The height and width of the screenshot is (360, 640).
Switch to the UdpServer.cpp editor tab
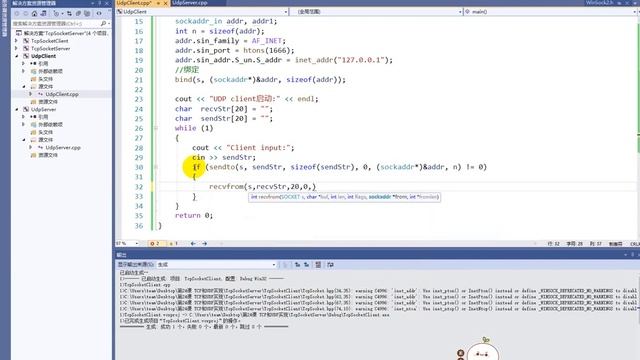190,3
